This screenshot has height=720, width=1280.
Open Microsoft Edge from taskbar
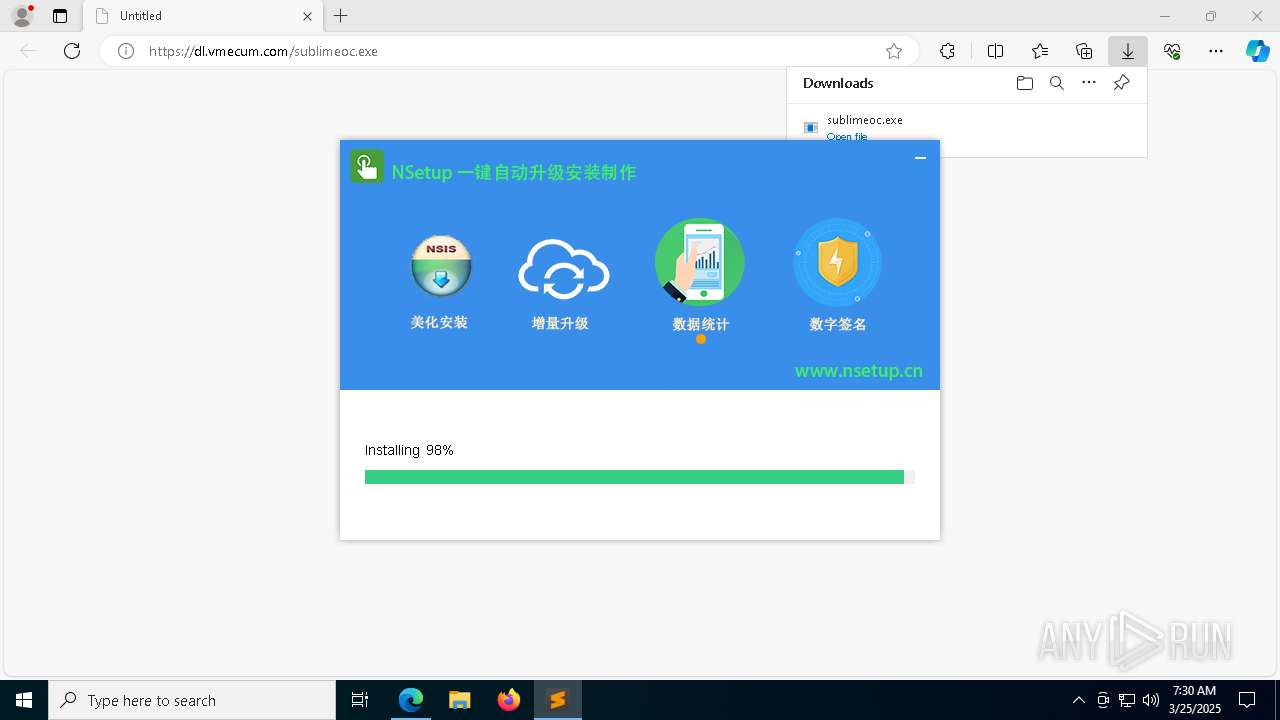tap(411, 700)
